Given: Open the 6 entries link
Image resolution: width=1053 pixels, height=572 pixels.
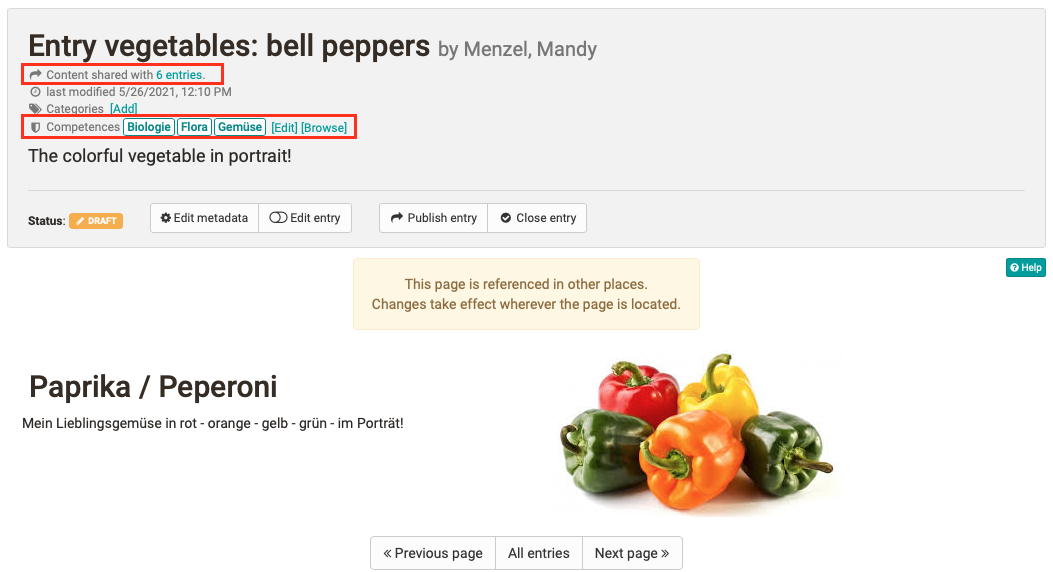Looking at the screenshot, I should coord(180,75).
